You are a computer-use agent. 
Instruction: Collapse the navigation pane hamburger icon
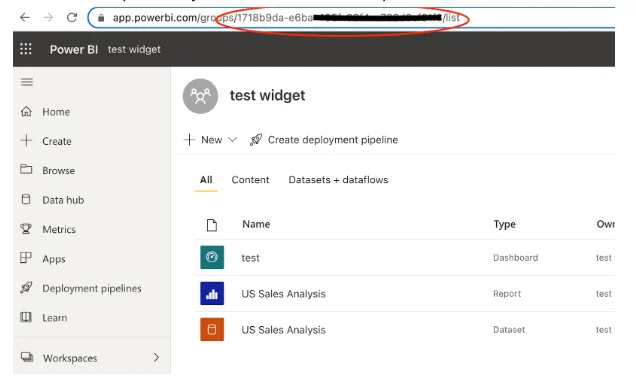27,82
